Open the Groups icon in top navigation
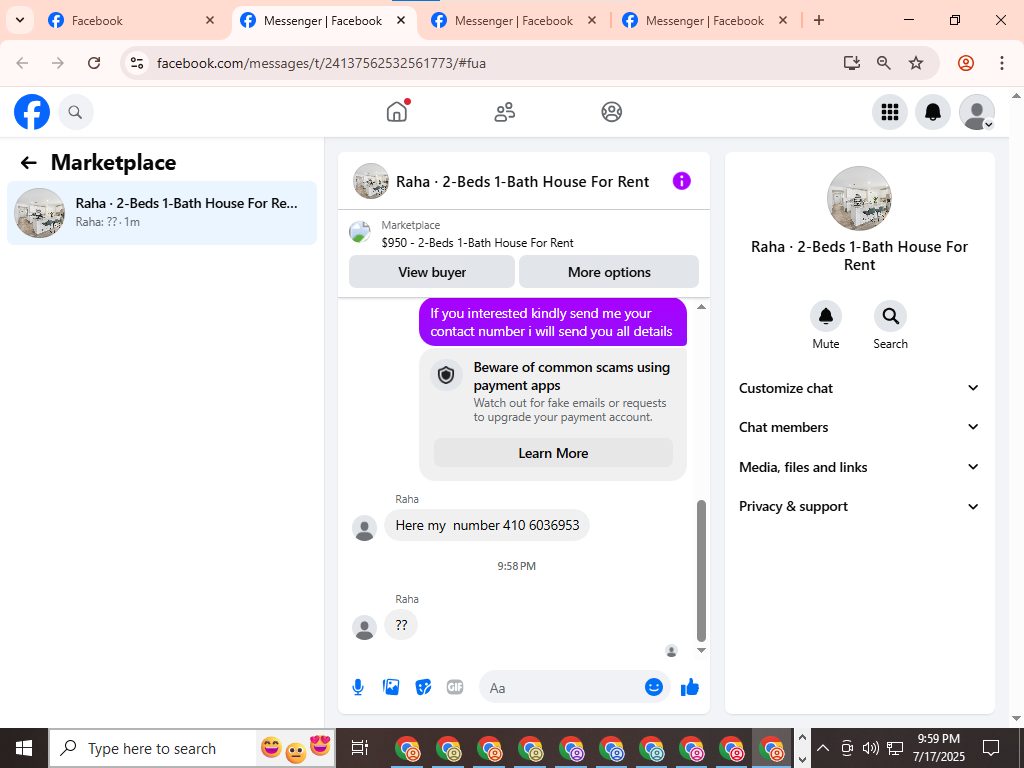Image resolution: width=1024 pixels, height=768 pixels. tap(611, 112)
